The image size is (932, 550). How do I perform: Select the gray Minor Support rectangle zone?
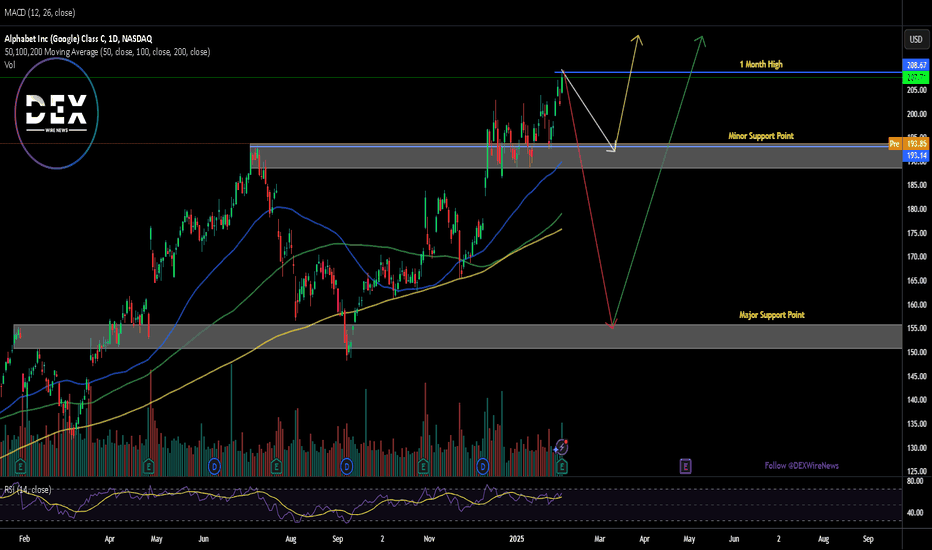coord(576,157)
